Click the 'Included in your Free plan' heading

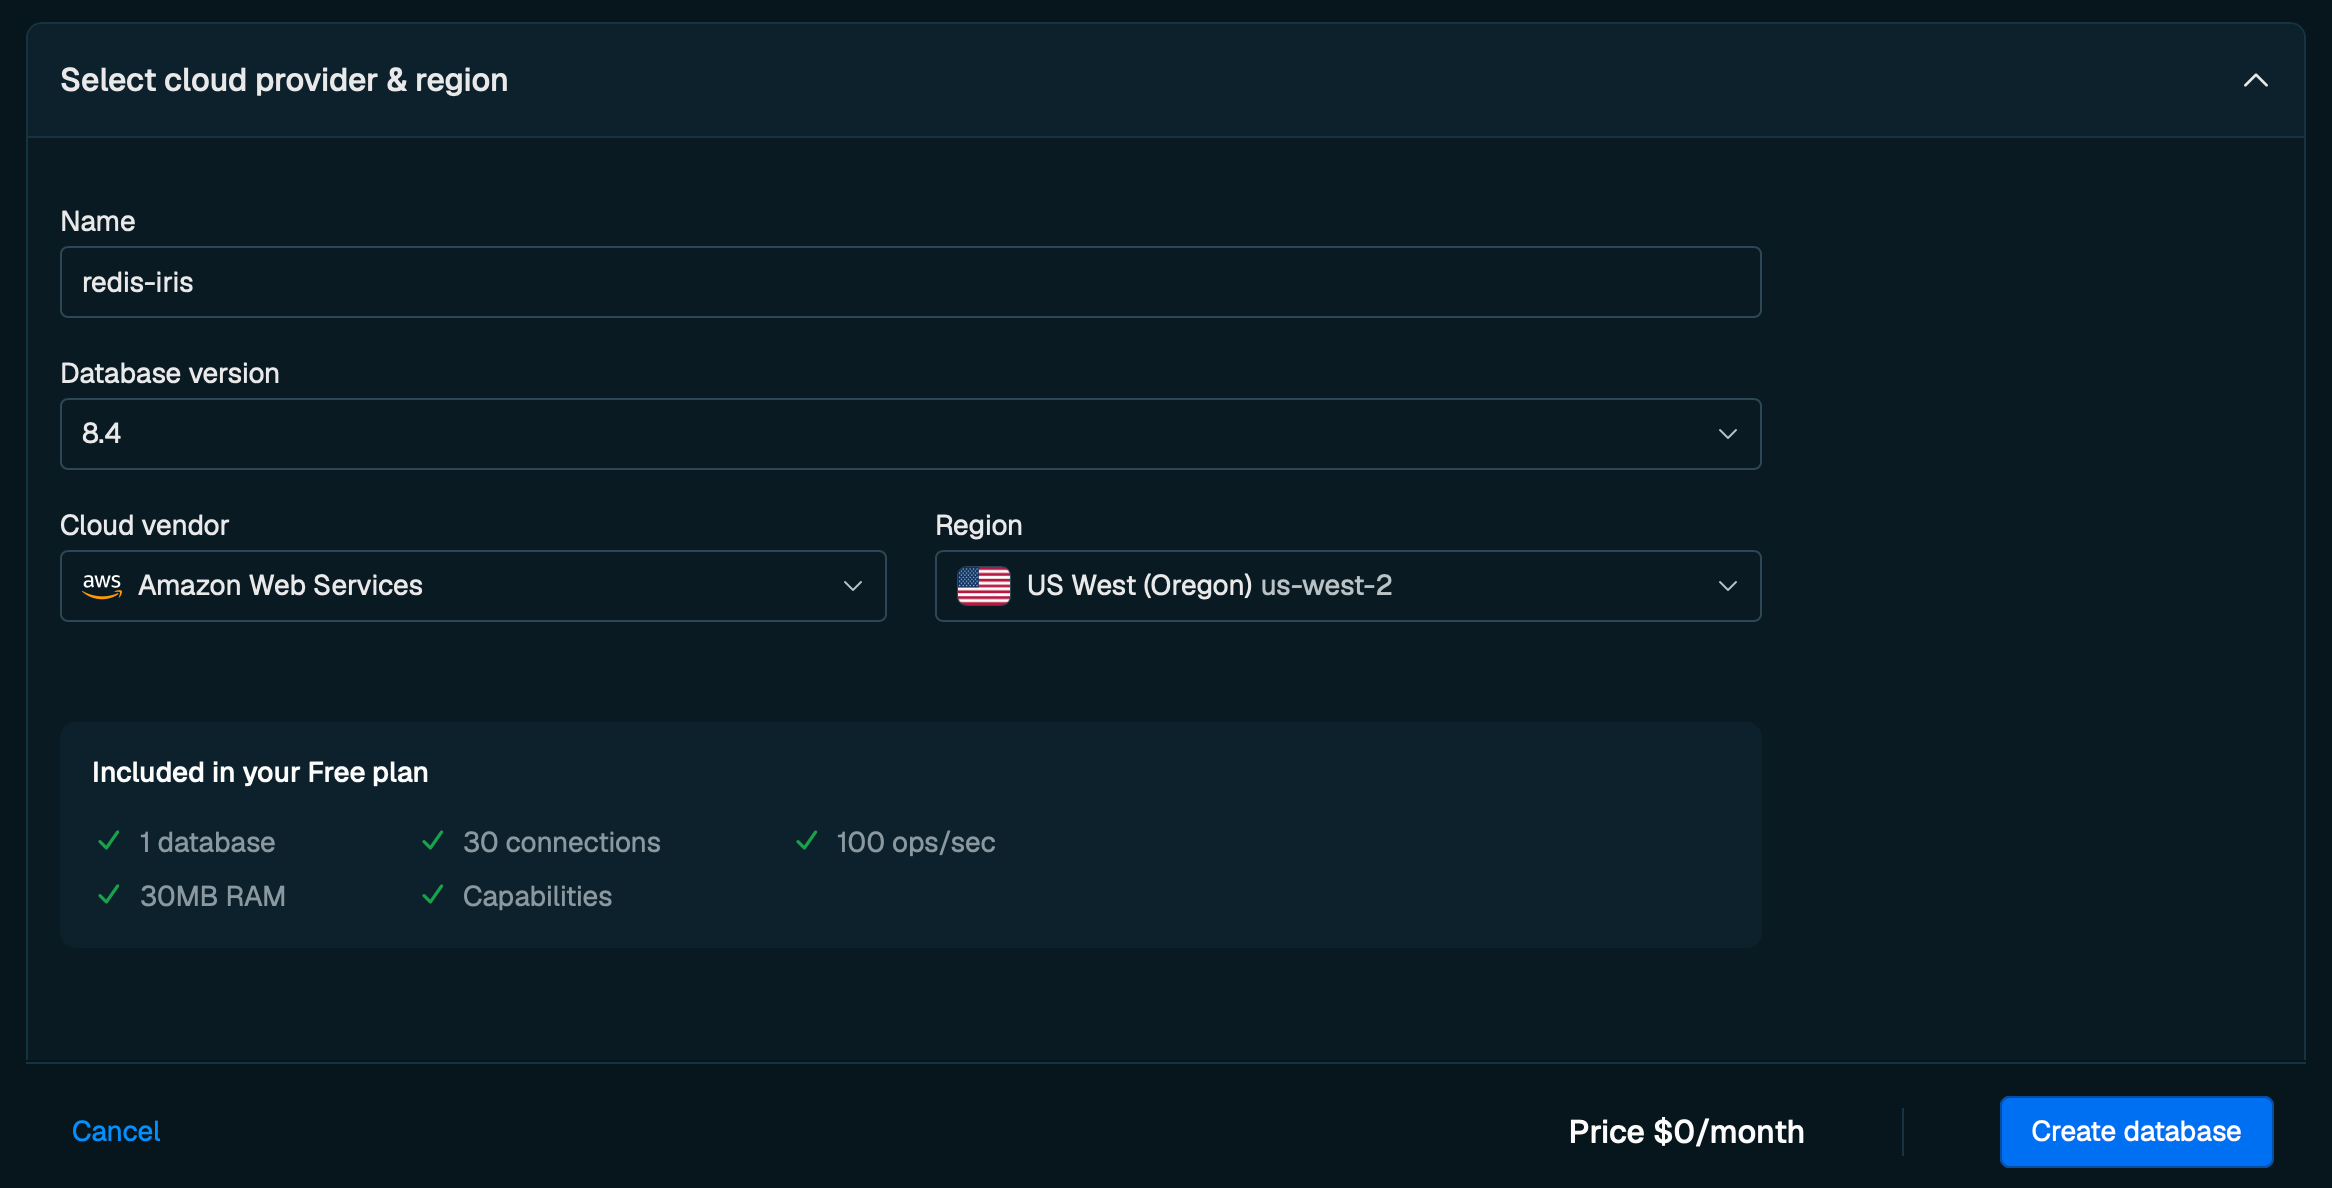pyautogui.click(x=260, y=772)
